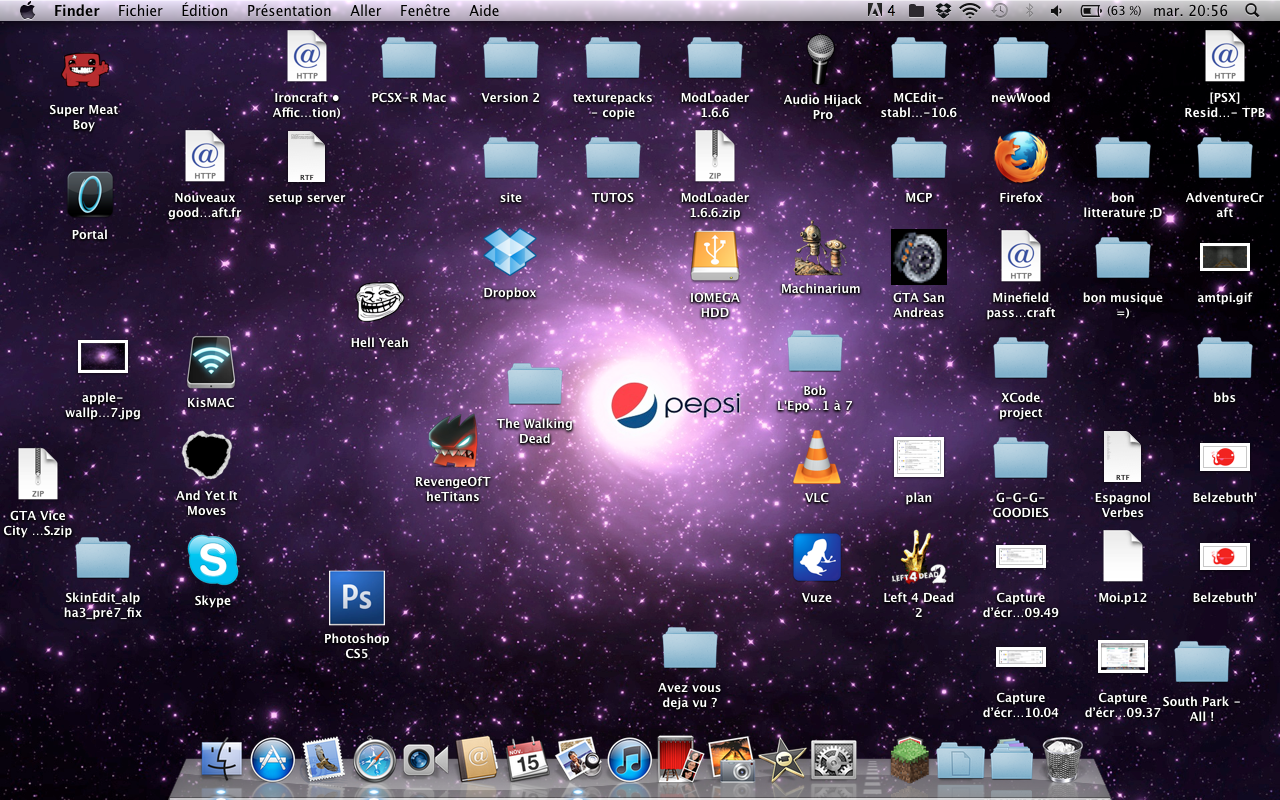Click the battery 63% indicator
The width and height of the screenshot is (1280, 800).
(1111, 11)
